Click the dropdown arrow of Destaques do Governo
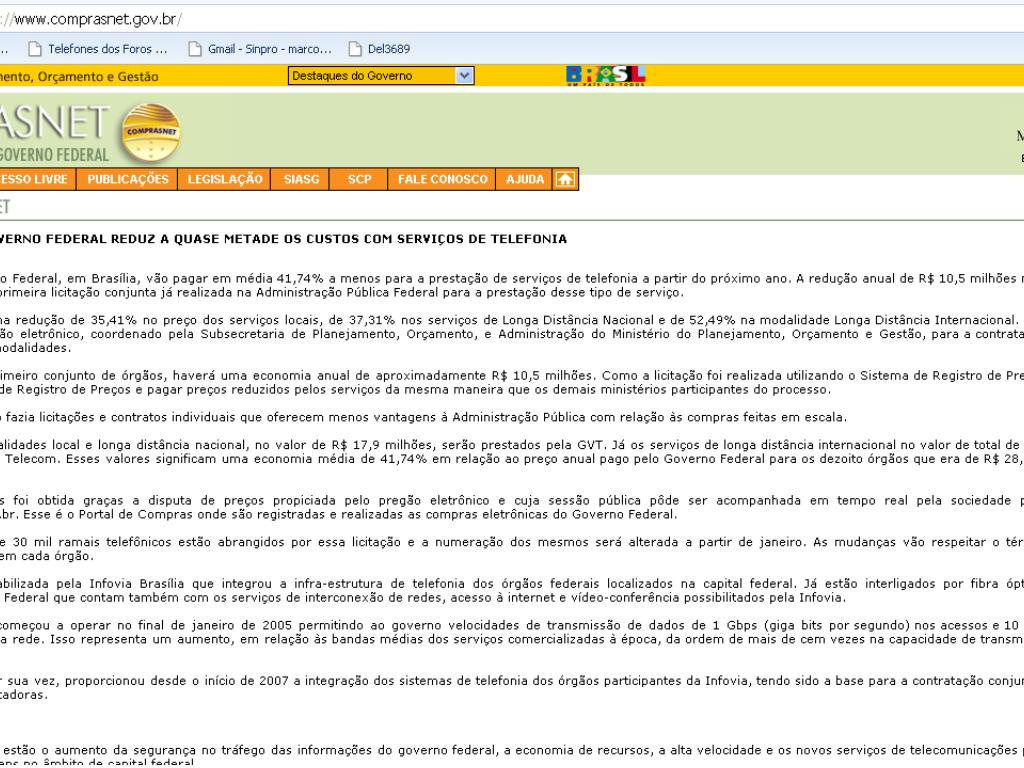 pyautogui.click(x=464, y=76)
